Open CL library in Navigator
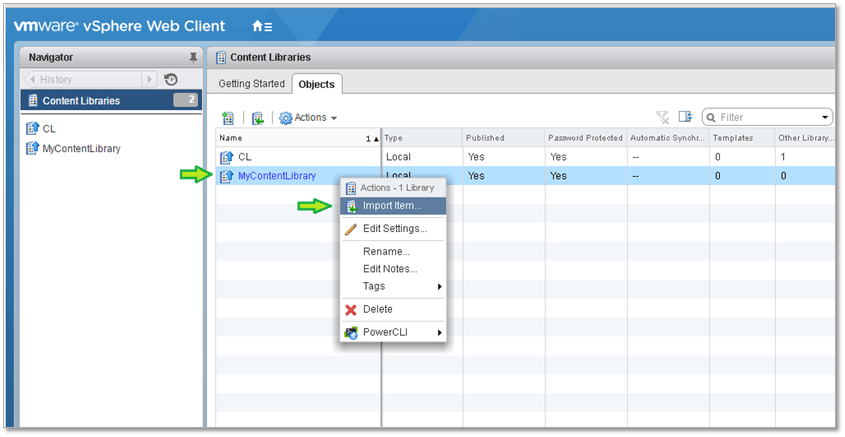Image resolution: width=845 pixels, height=437 pixels. (x=49, y=129)
